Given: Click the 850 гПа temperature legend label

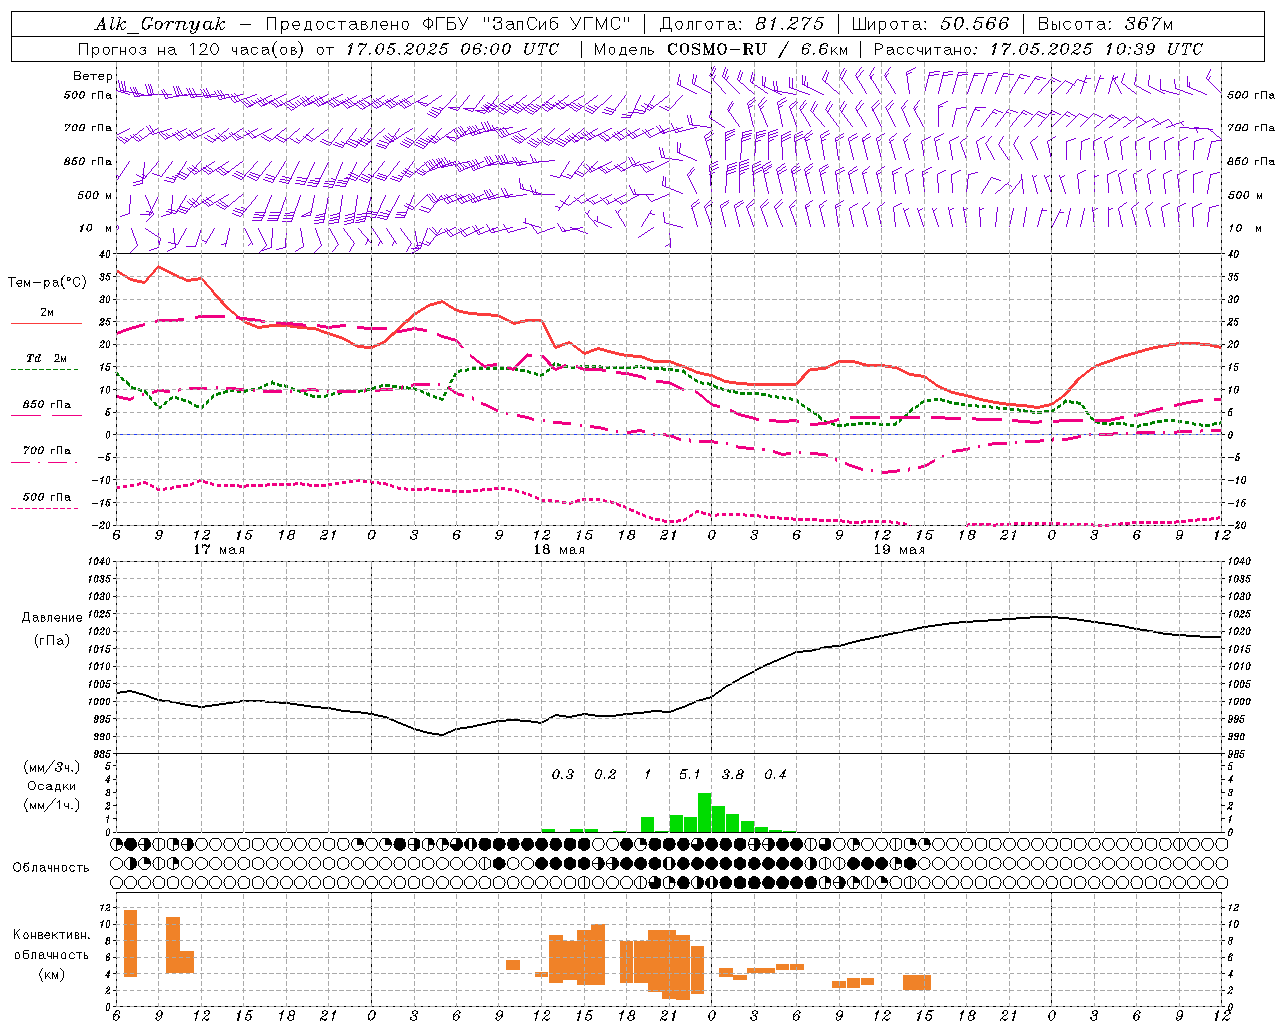Looking at the screenshot, I should [47, 405].
